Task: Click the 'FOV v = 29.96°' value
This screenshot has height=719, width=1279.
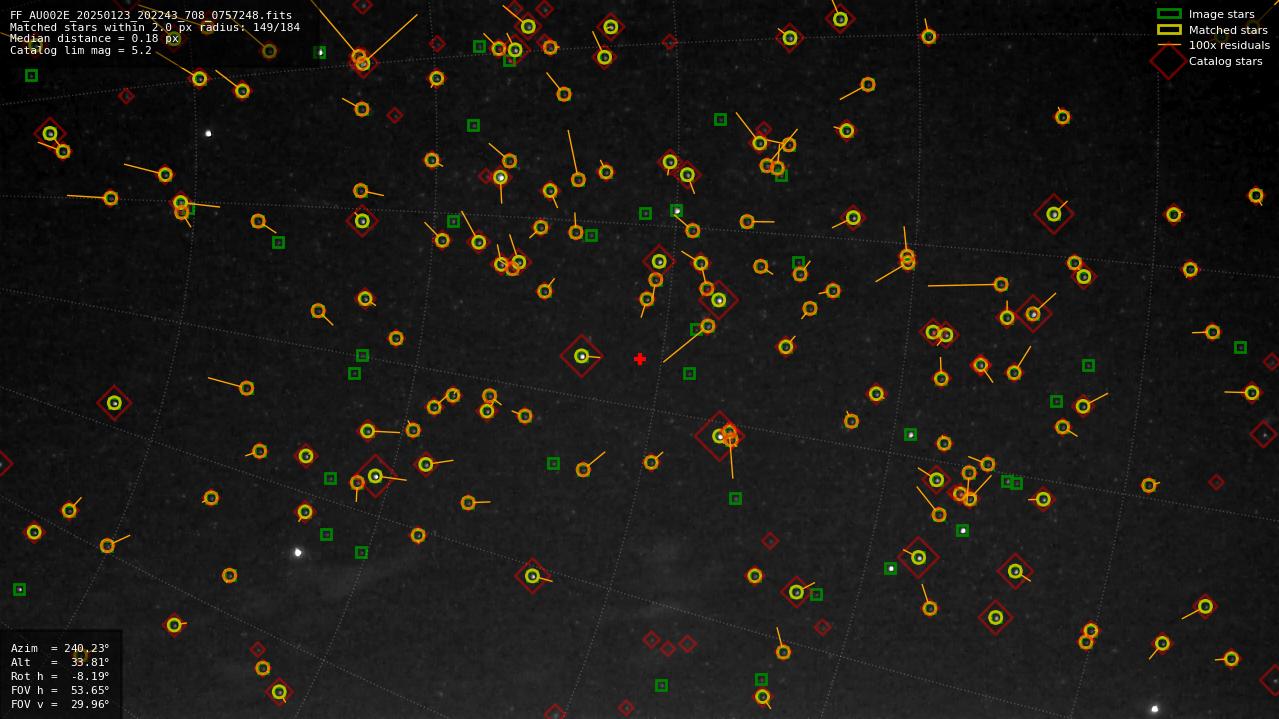Action: (x=60, y=704)
